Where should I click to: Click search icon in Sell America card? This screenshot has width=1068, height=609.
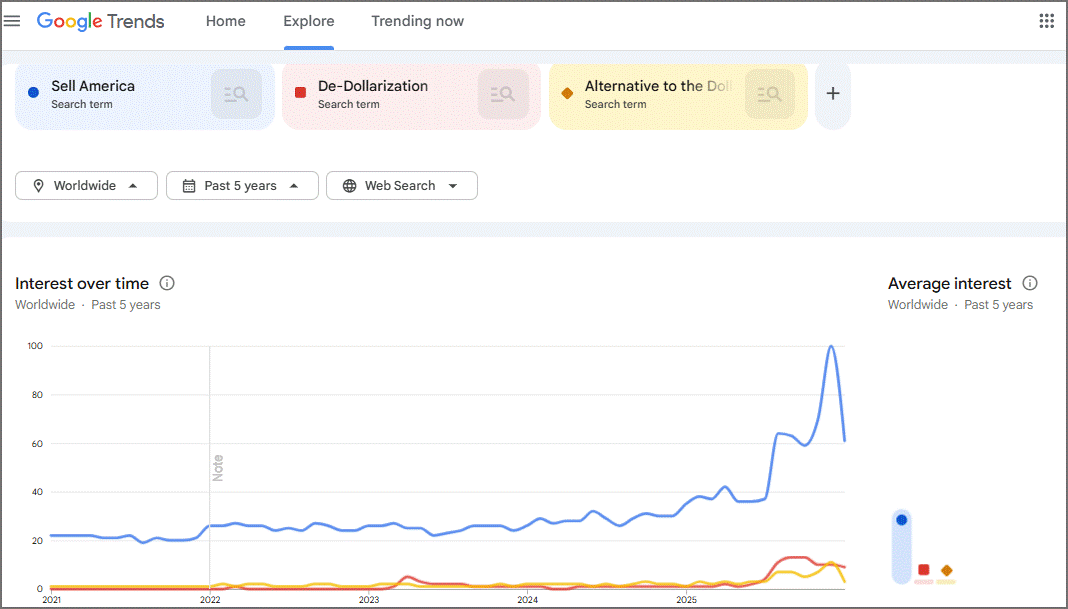236,94
